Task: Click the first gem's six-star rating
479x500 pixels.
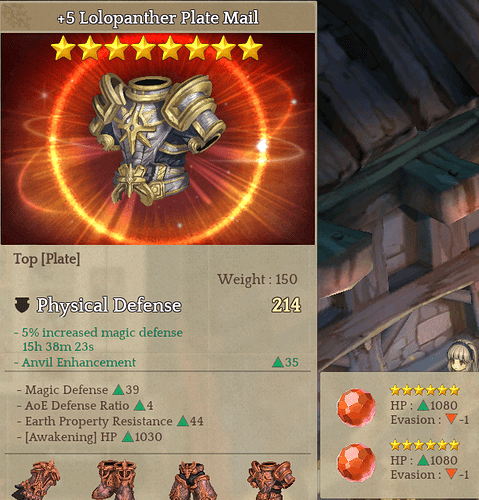Action: [x=425, y=390]
